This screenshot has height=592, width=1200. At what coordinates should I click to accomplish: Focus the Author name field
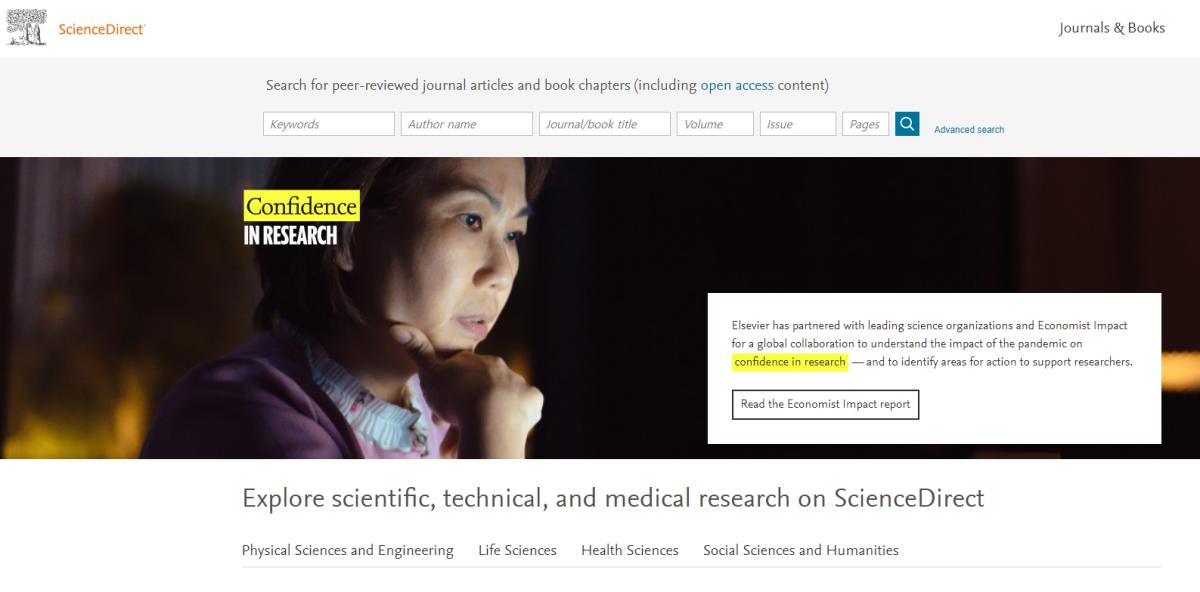467,124
